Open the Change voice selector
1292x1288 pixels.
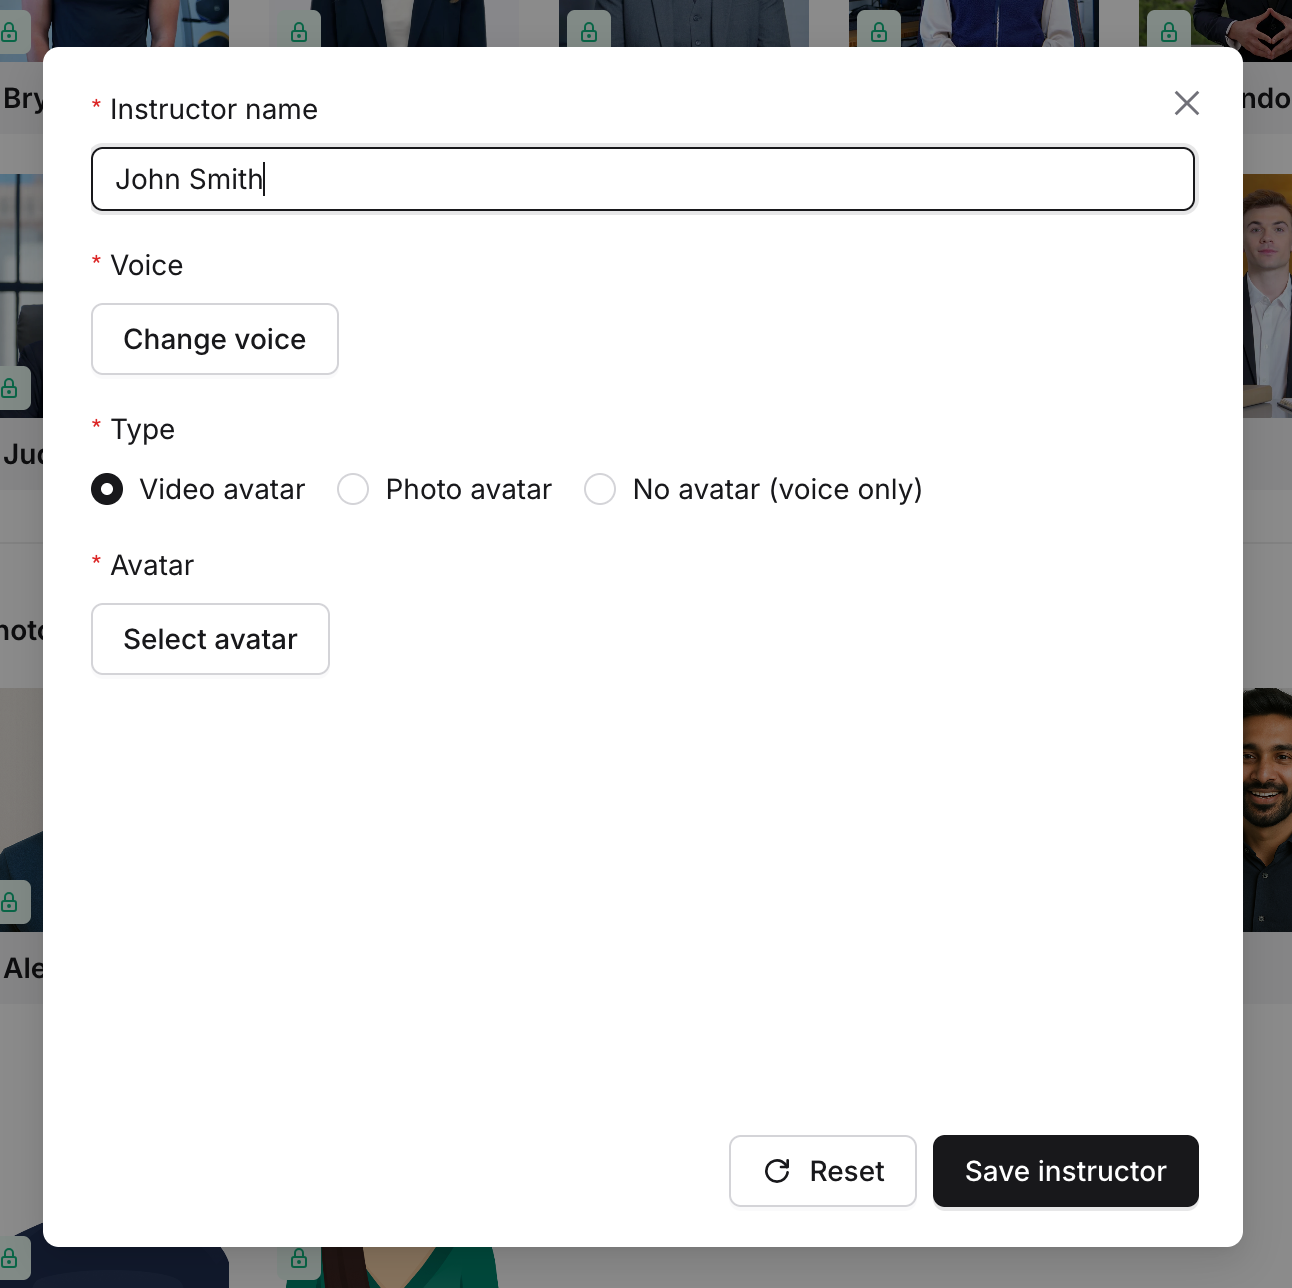tap(214, 339)
